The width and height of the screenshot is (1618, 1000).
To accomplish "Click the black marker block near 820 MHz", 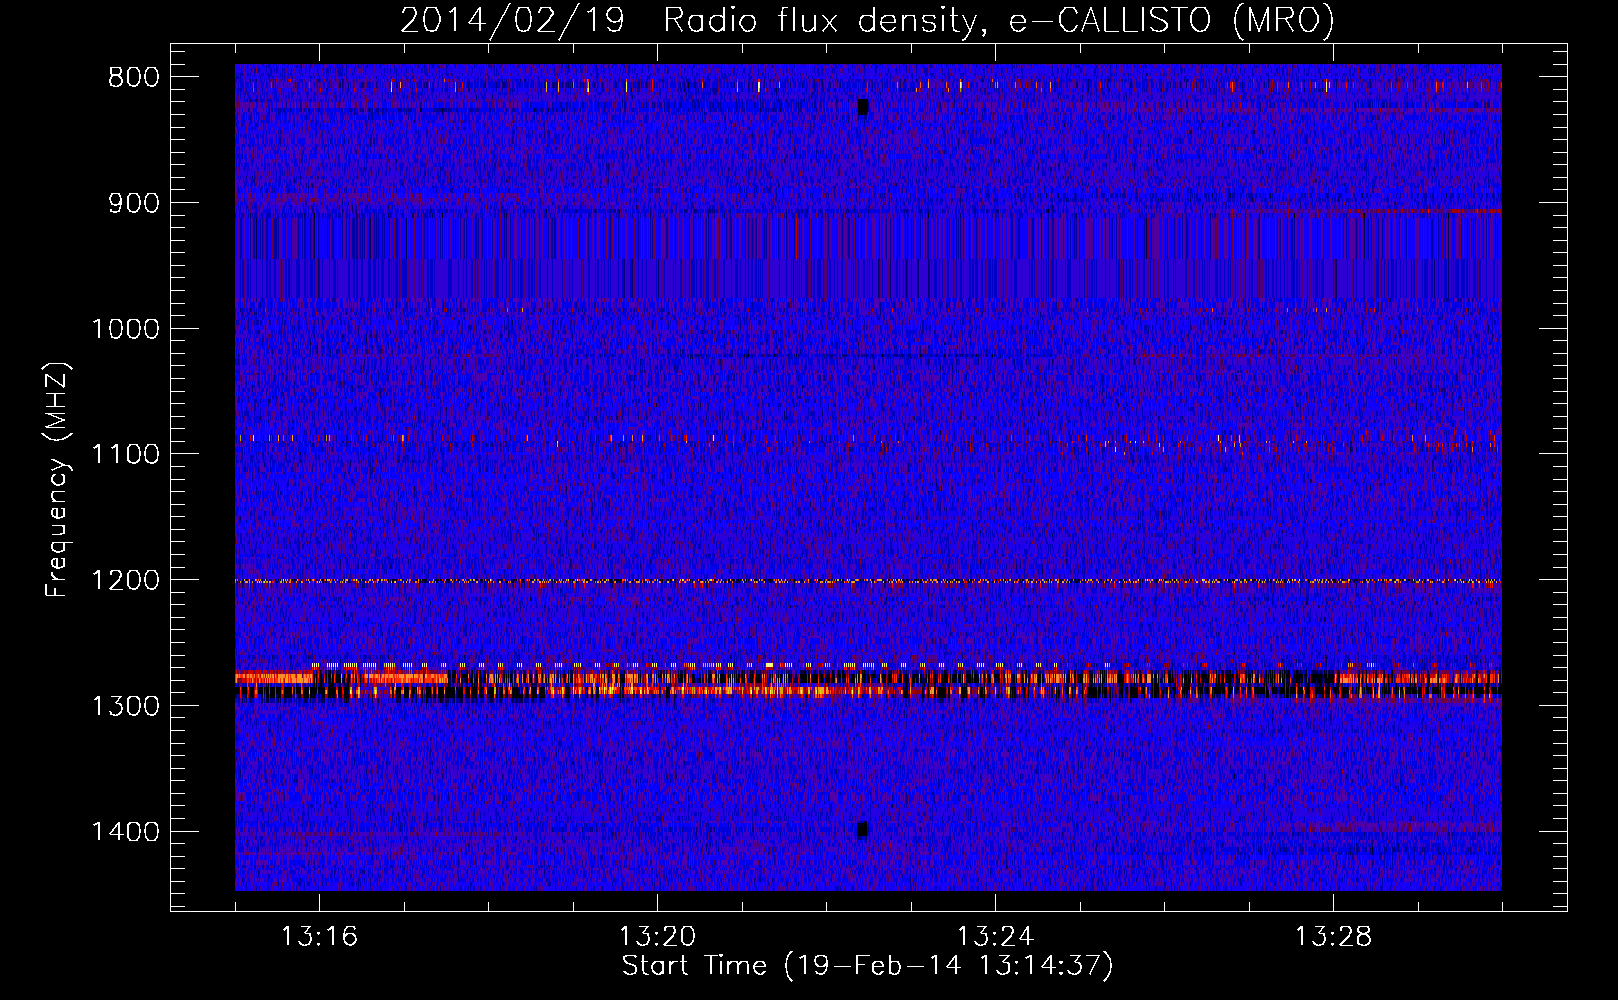I will tap(863, 107).
